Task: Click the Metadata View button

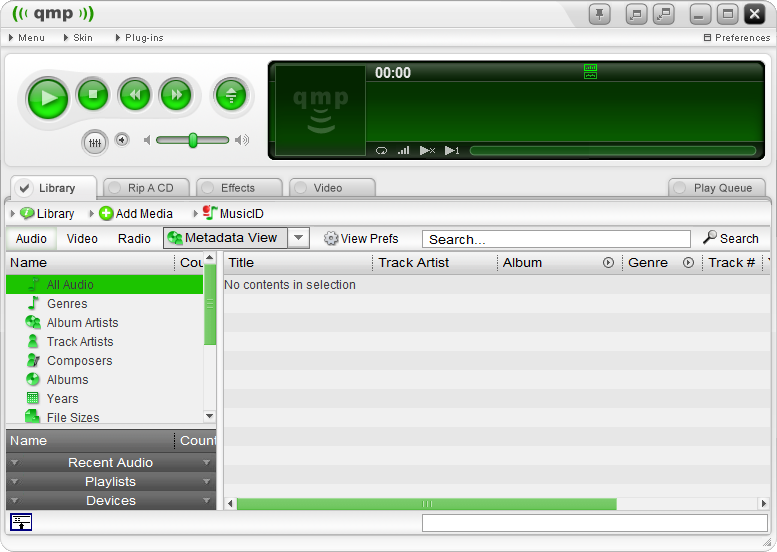Action: pos(225,238)
